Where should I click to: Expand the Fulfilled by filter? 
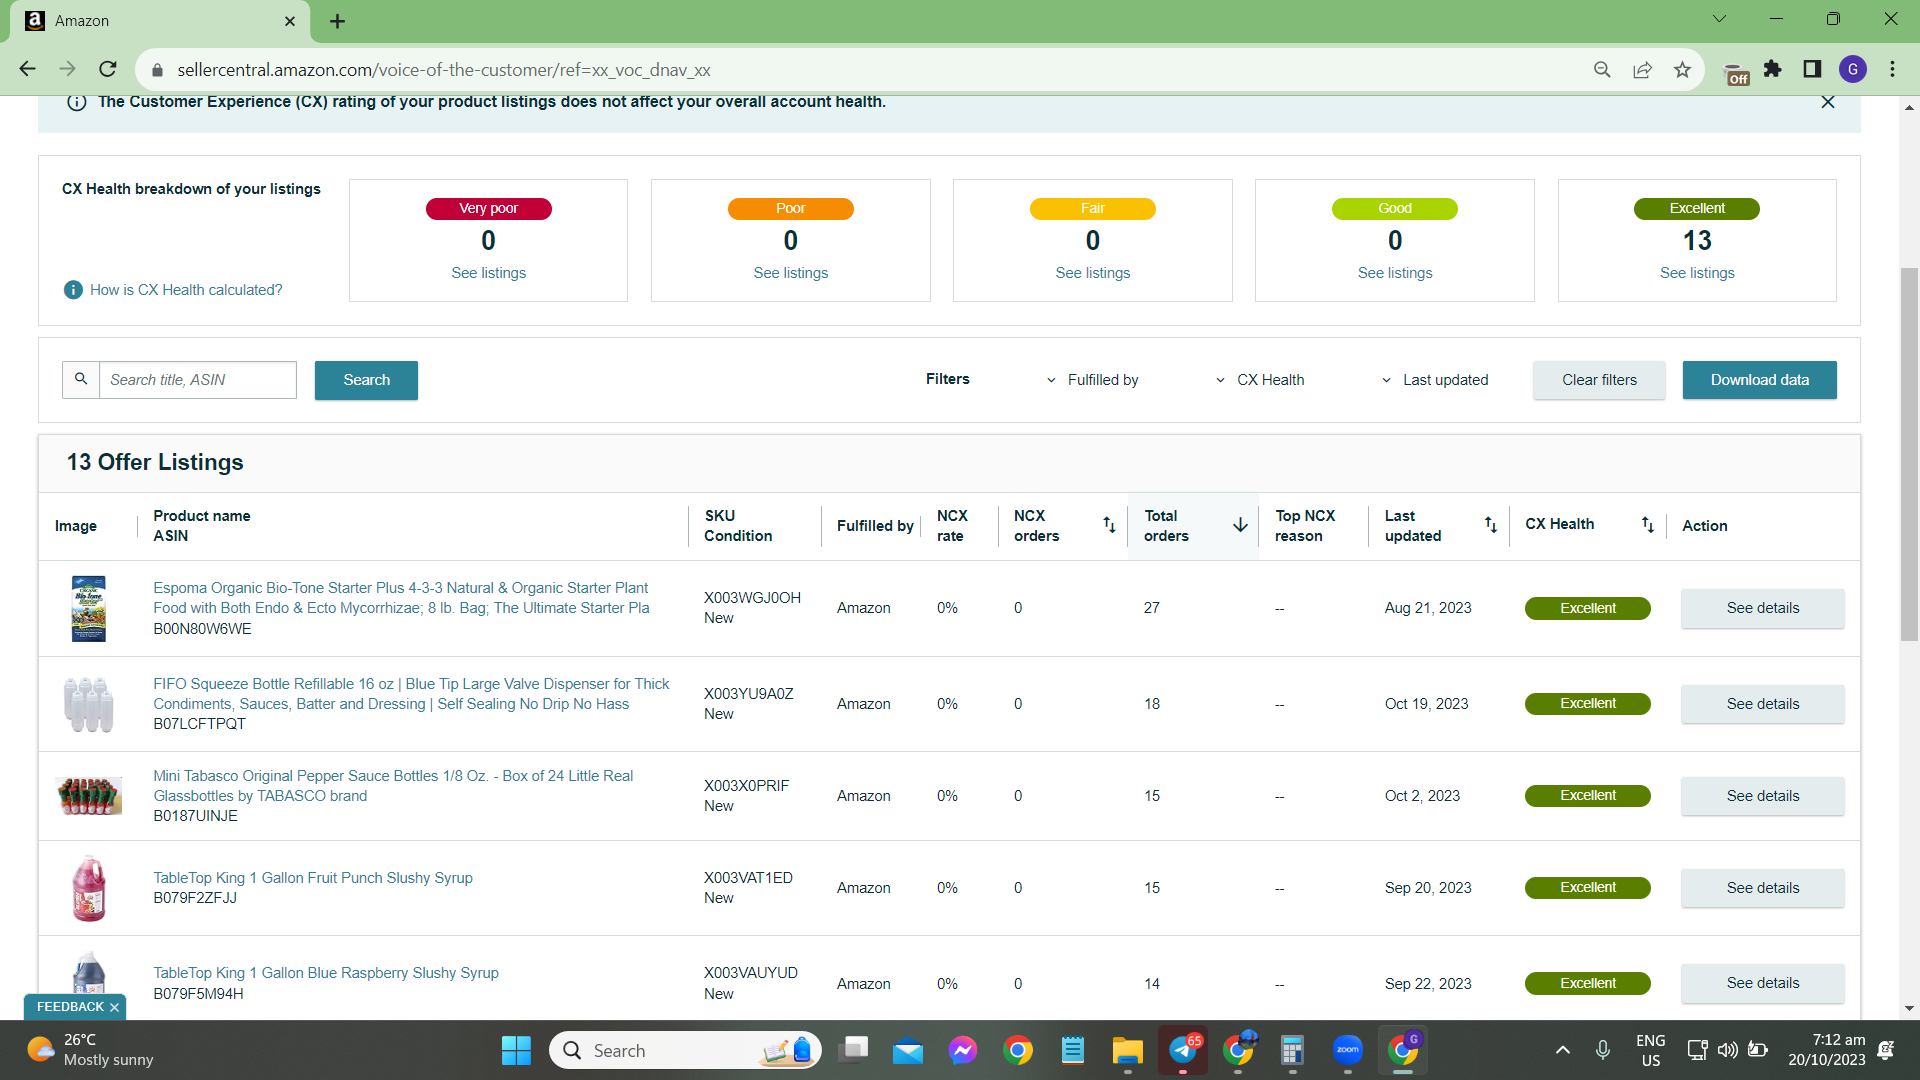[1093, 380]
